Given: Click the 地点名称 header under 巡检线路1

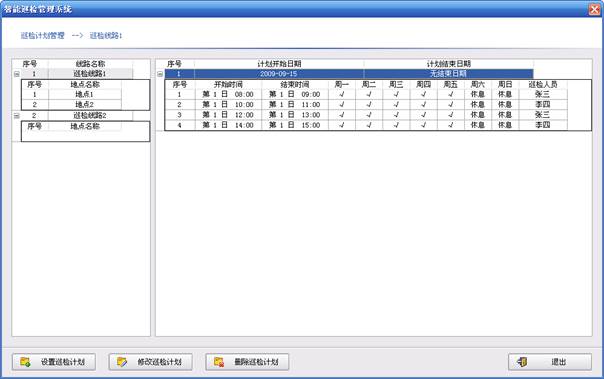Looking at the screenshot, I should (x=85, y=84).
